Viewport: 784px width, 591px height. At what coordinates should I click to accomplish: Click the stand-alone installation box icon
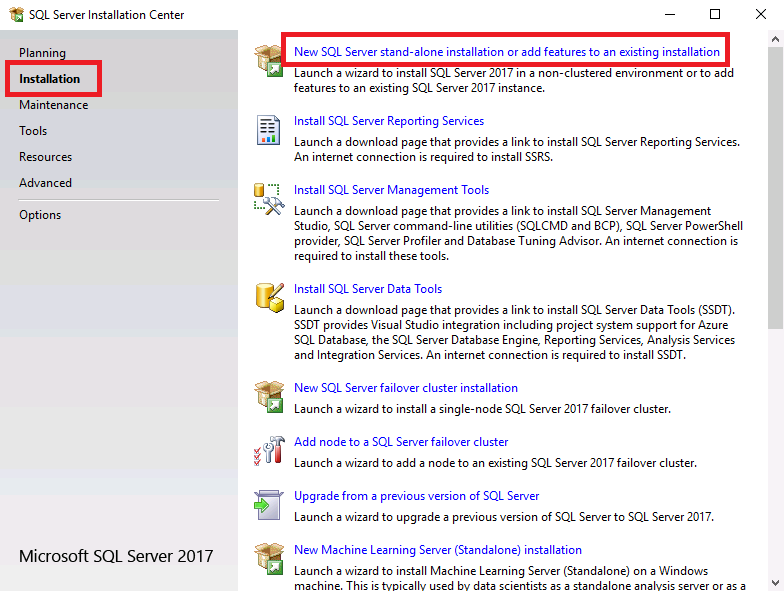click(269, 60)
